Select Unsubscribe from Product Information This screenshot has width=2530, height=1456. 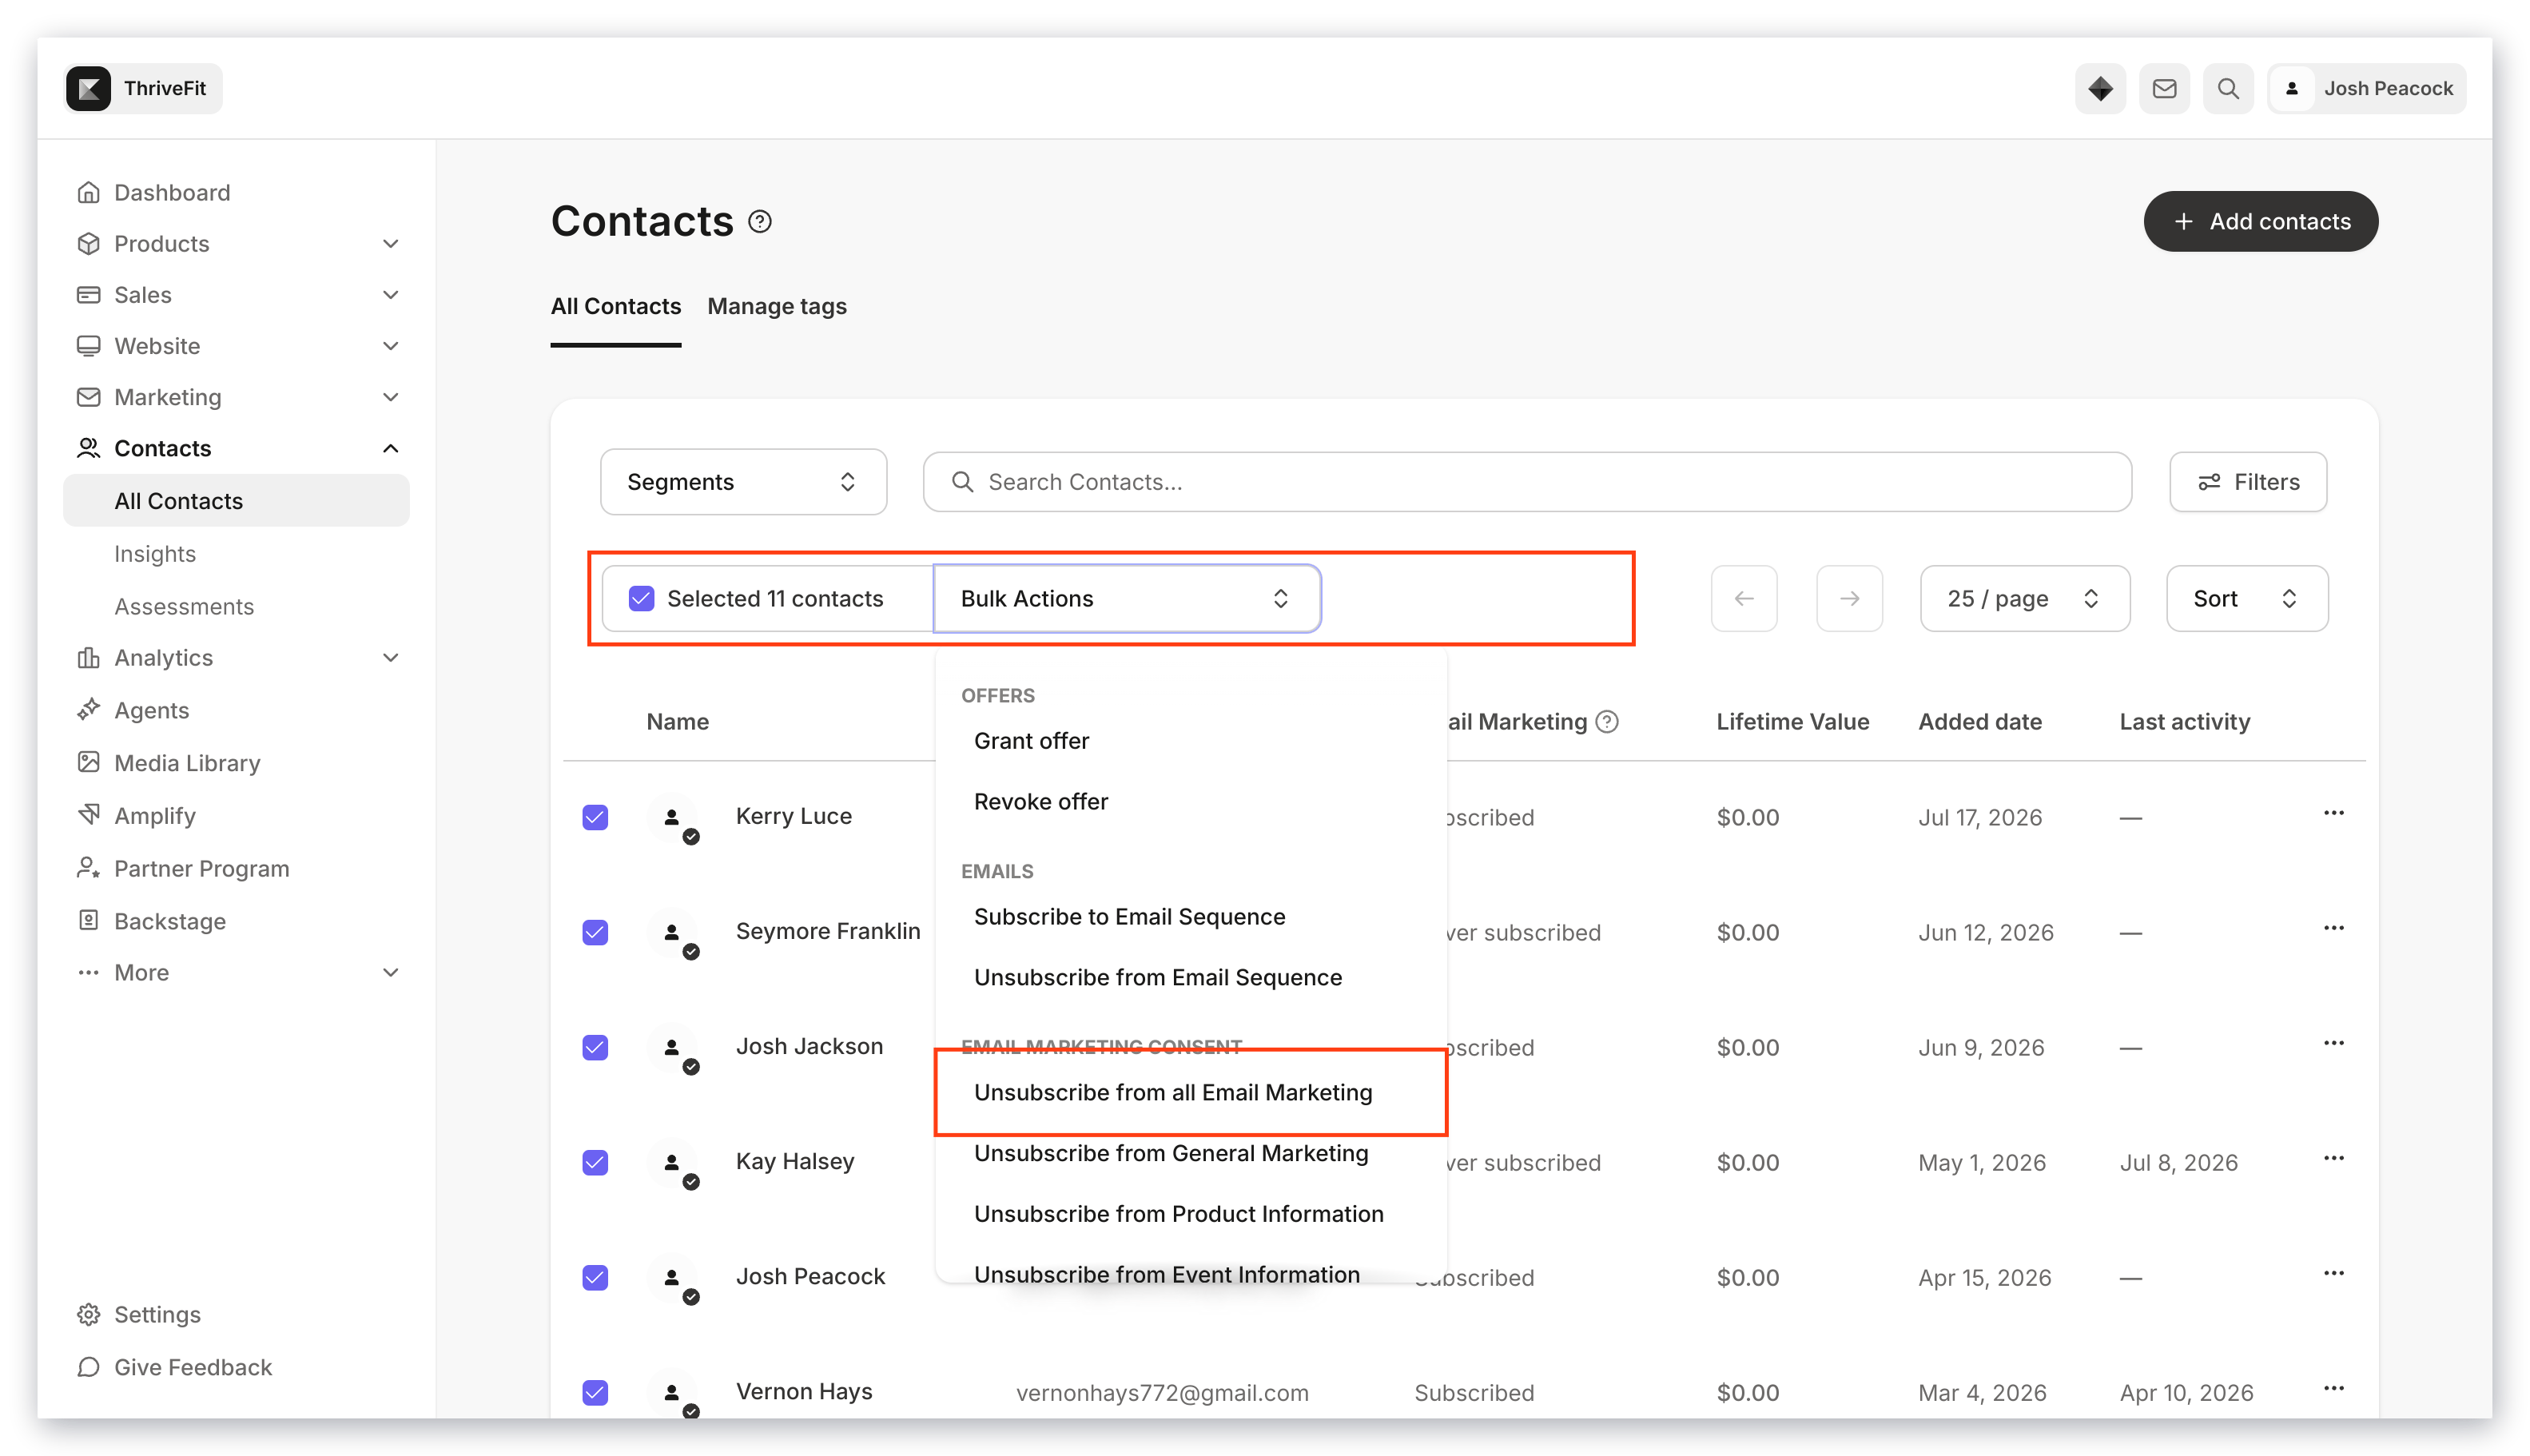pos(1178,1213)
